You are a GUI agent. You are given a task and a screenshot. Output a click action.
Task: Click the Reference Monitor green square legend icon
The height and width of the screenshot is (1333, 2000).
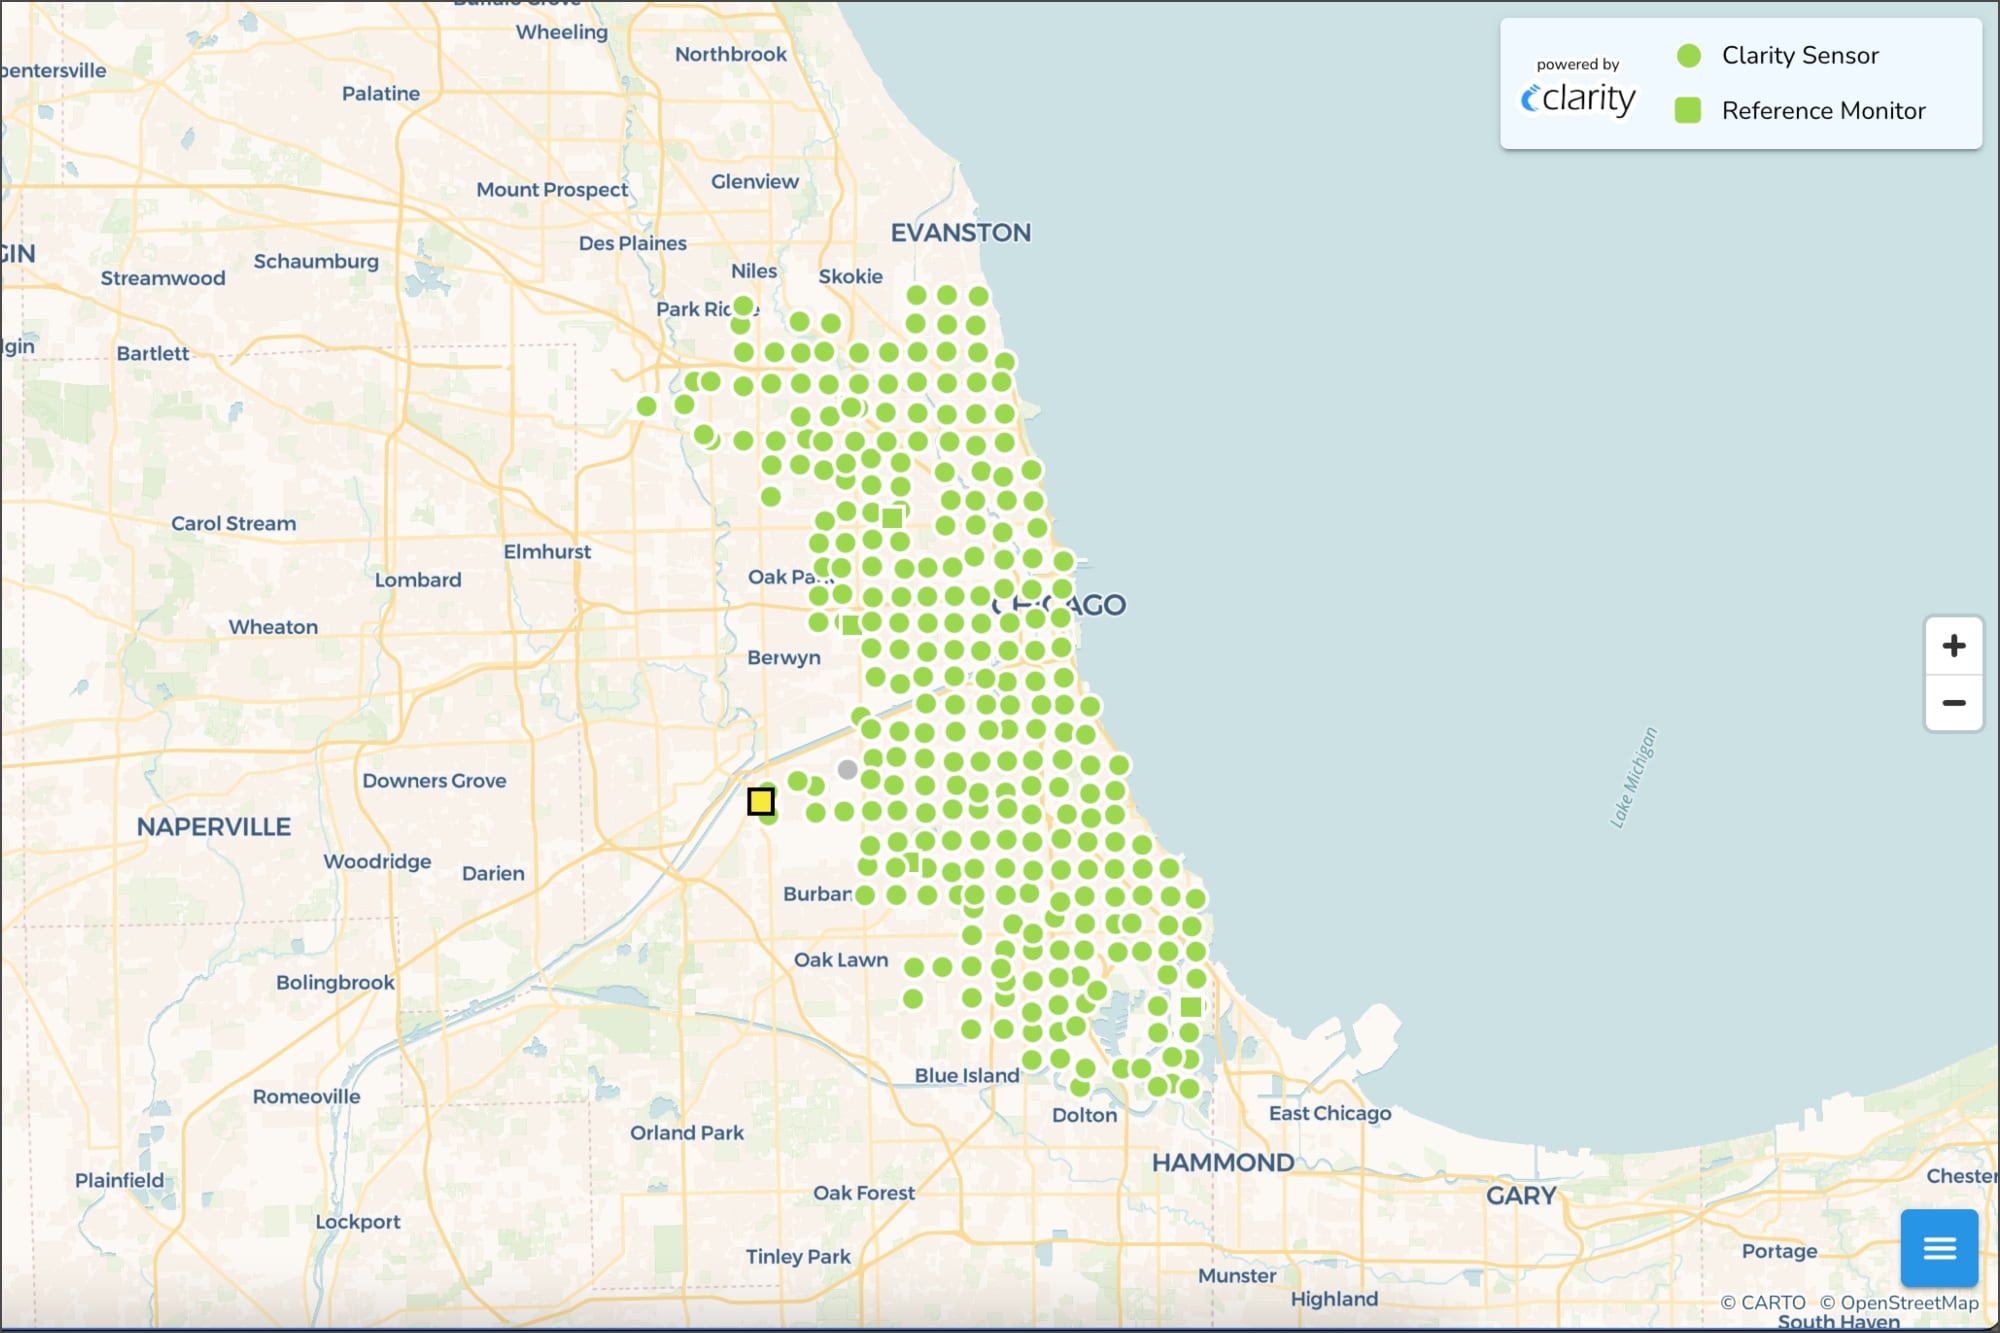[1688, 110]
